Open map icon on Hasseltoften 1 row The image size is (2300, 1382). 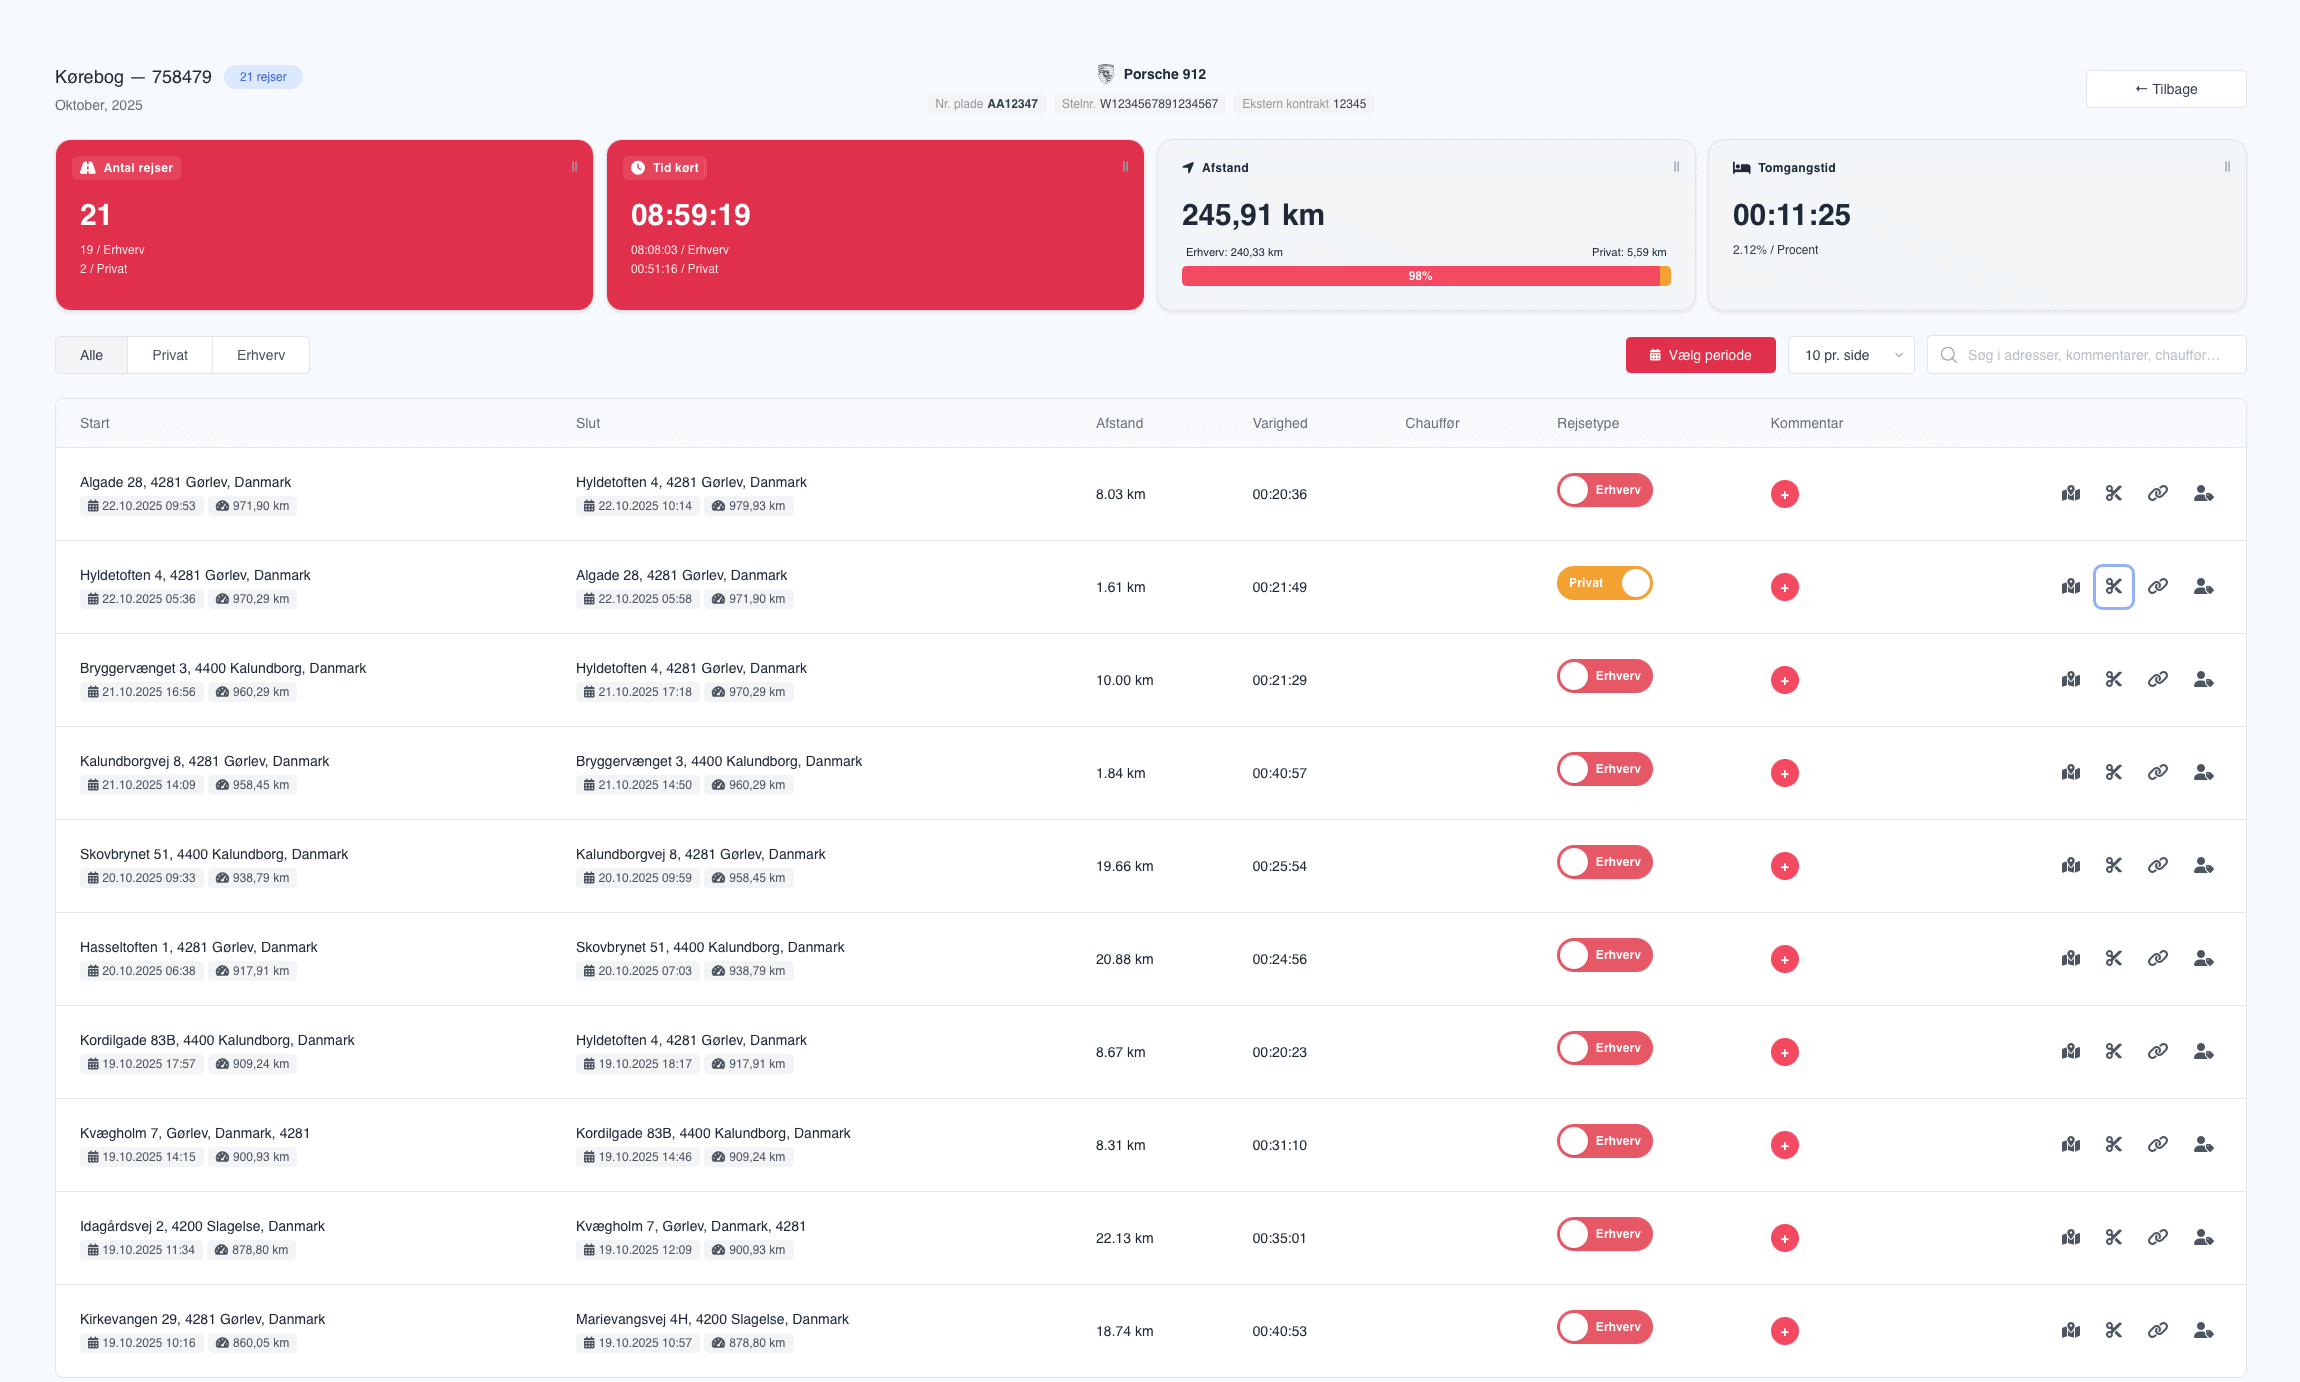point(2070,958)
